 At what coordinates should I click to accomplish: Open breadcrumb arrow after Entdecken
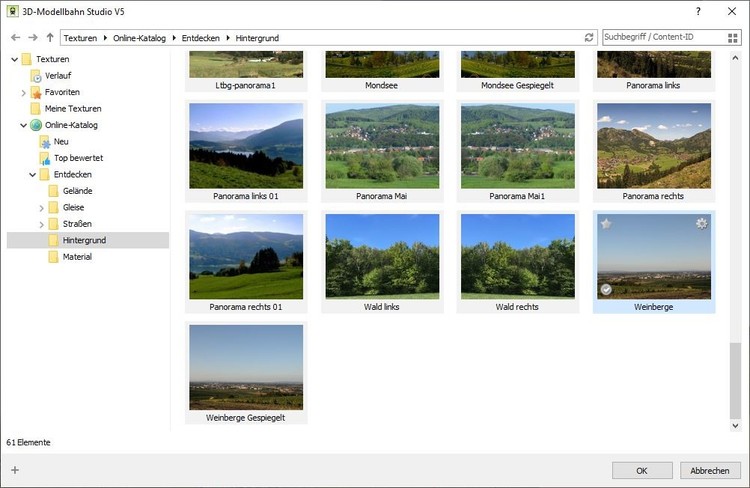pyautogui.click(x=228, y=38)
